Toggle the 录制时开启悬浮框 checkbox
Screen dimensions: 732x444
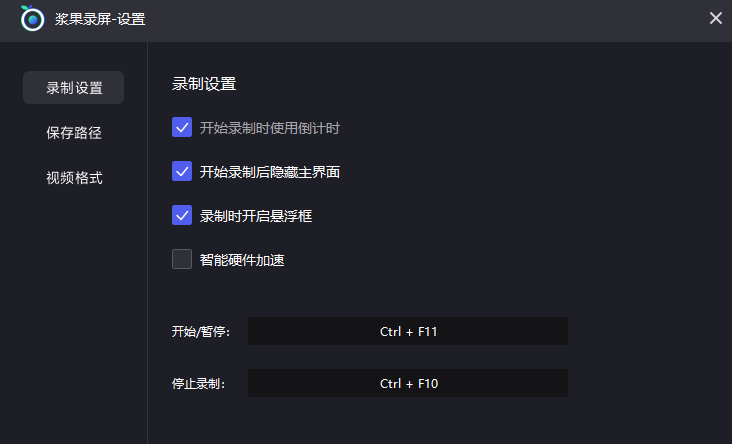click(x=182, y=215)
